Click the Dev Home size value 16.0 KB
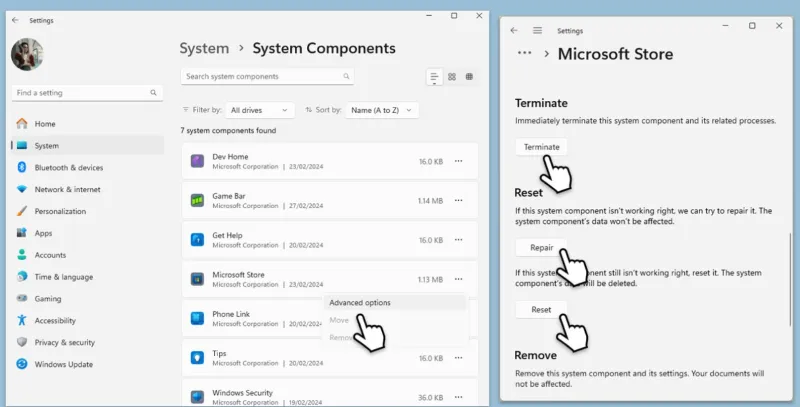This screenshot has width=800, height=407. (431, 162)
